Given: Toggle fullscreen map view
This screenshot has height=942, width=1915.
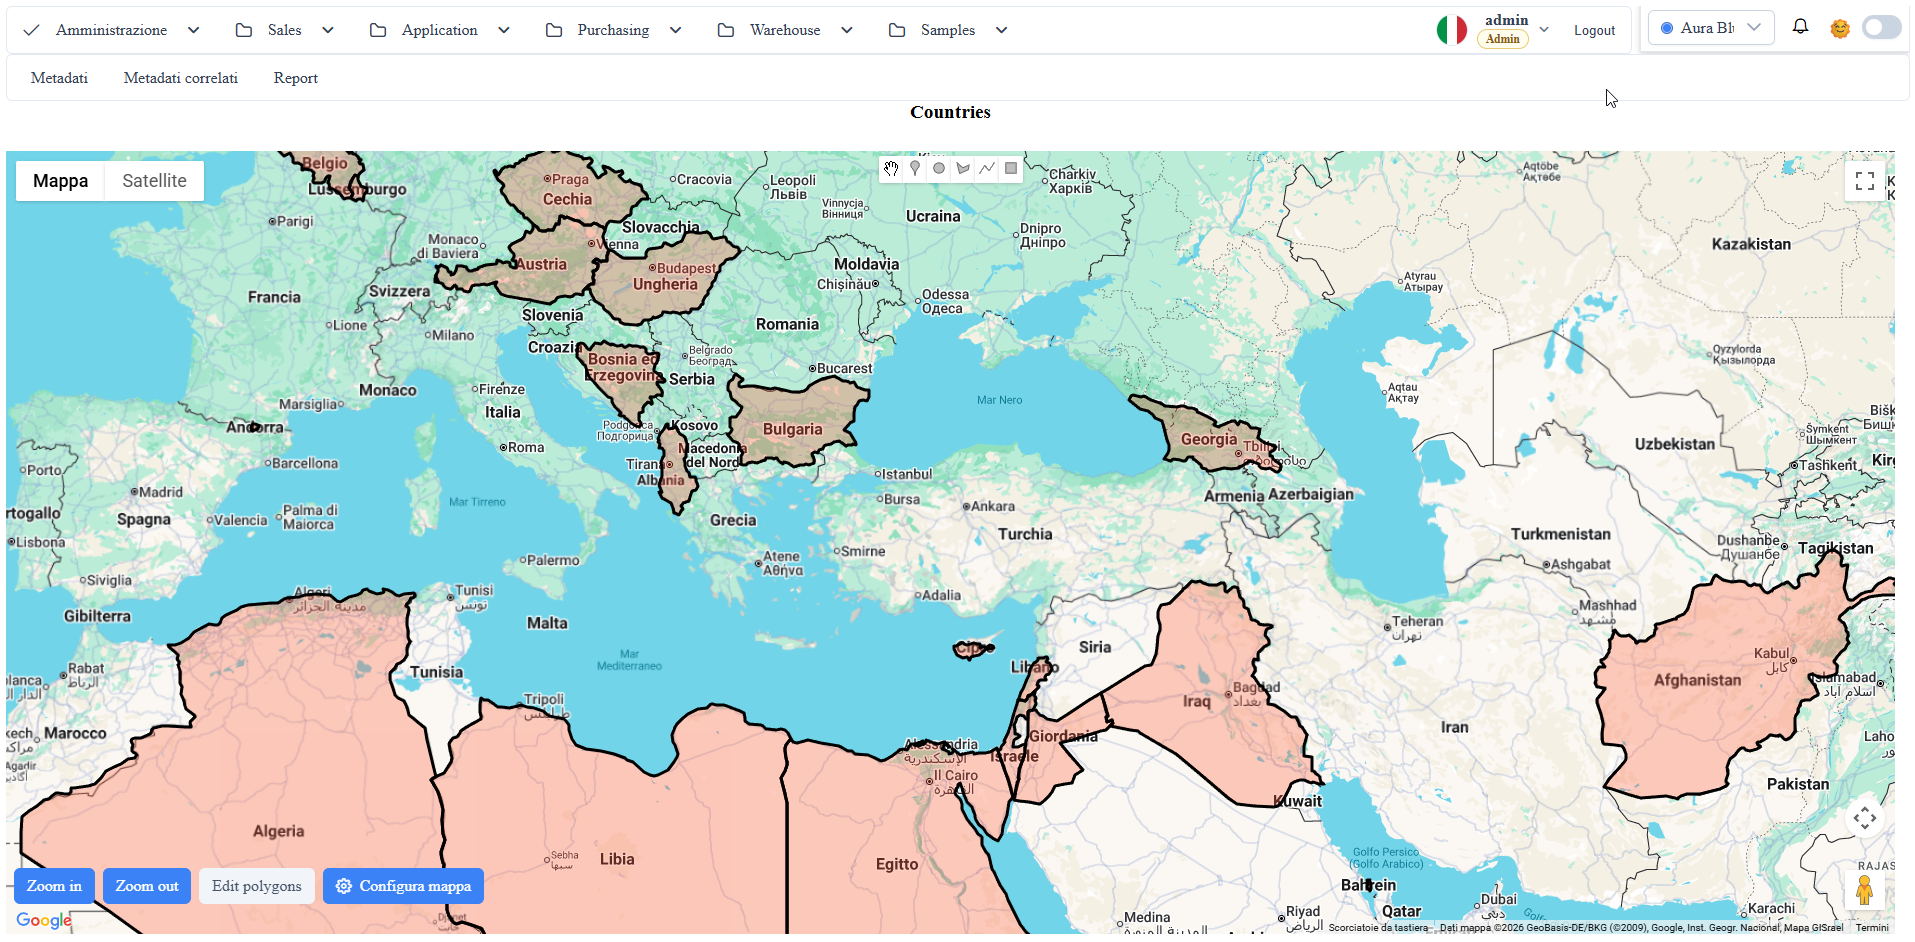Looking at the screenshot, I should 1865,181.
